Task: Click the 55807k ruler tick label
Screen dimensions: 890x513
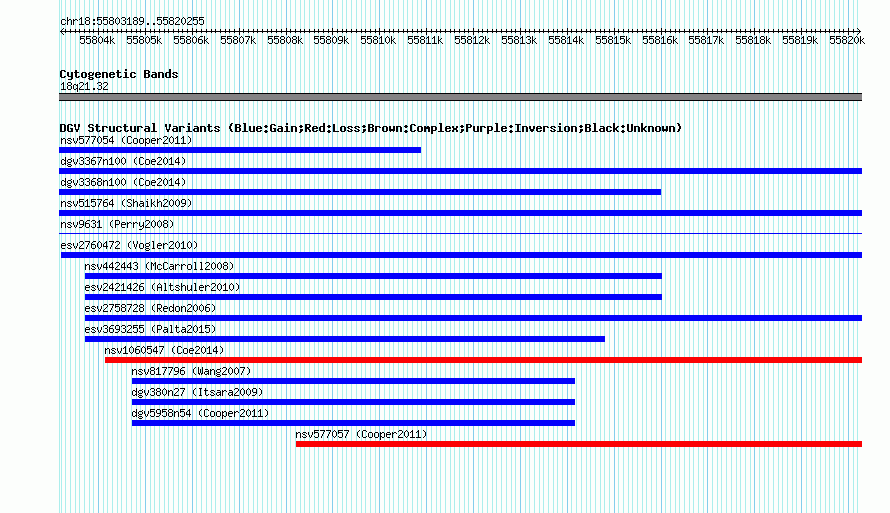Action: pyautogui.click(x=238, y=40)
